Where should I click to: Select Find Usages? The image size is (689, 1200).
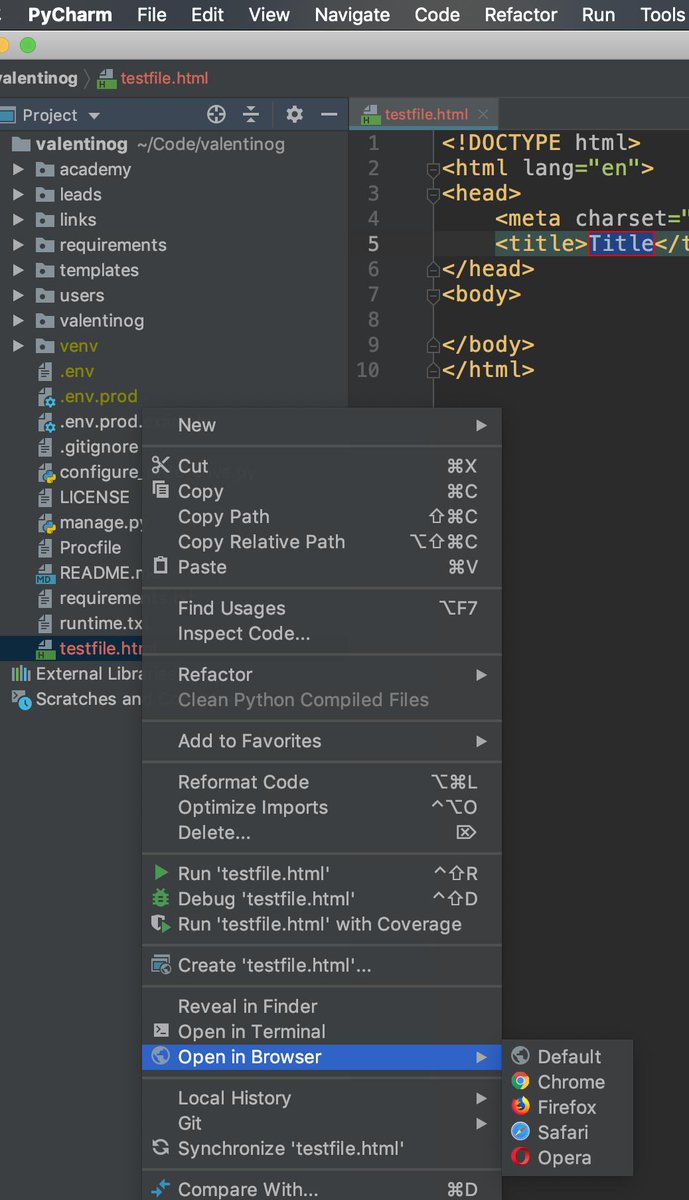pyautogui.click(x=322, y=608)
